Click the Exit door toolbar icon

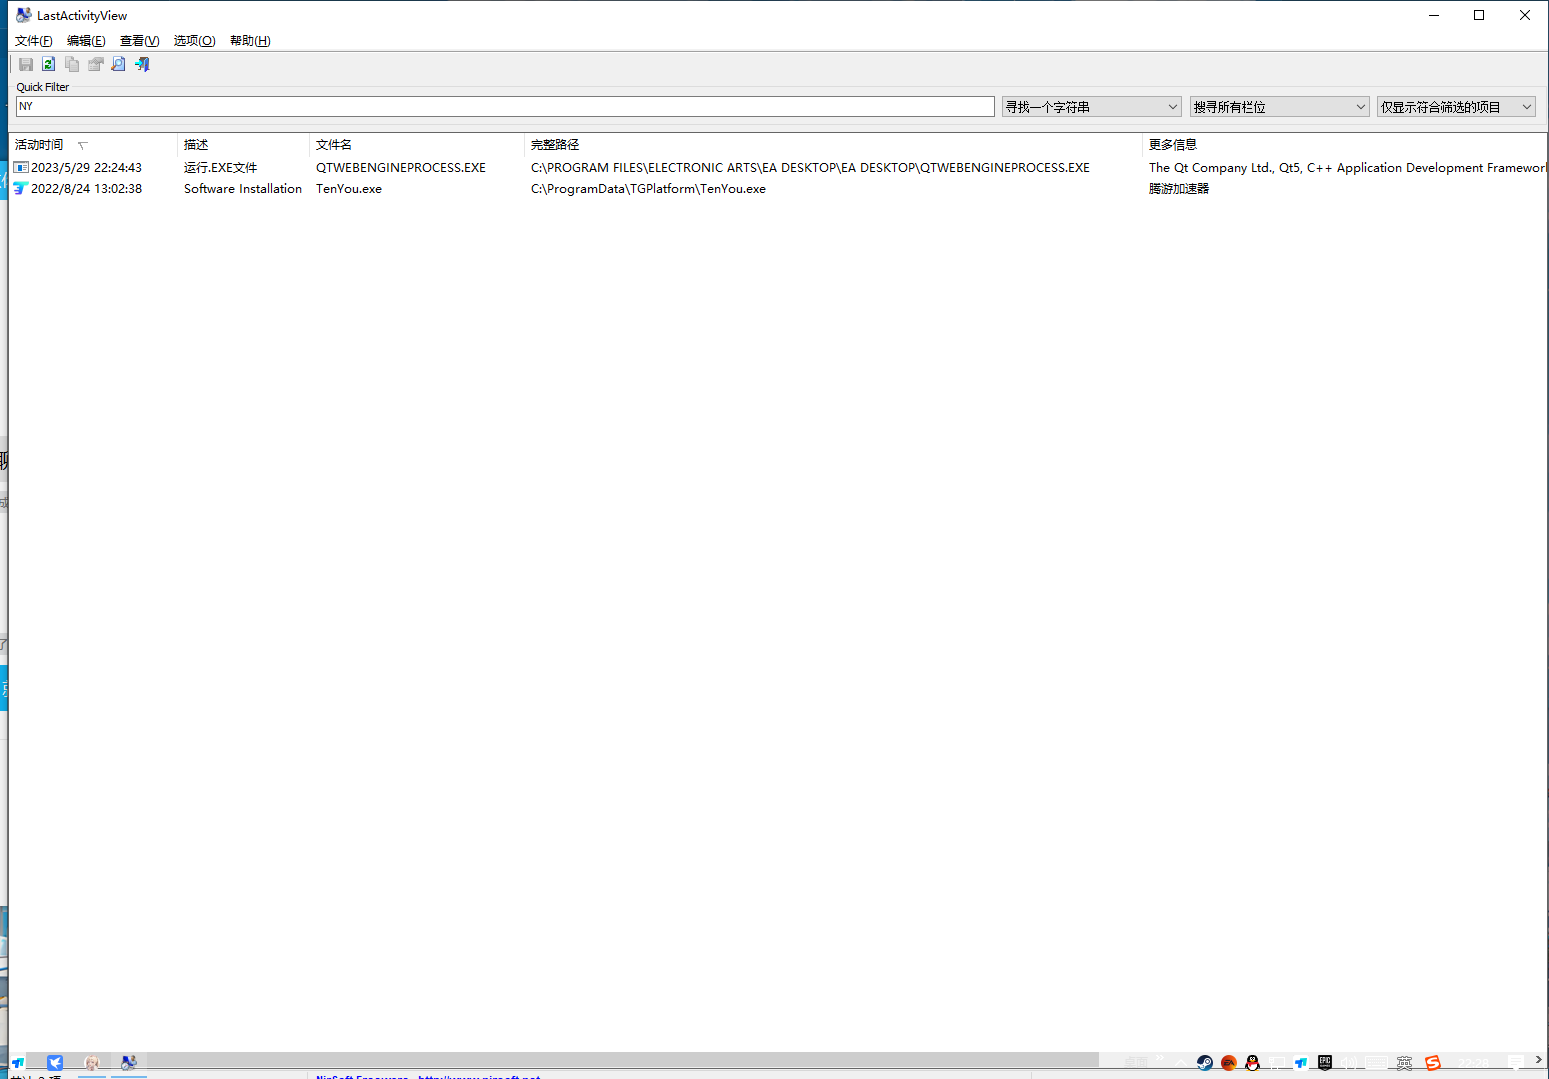142,64
